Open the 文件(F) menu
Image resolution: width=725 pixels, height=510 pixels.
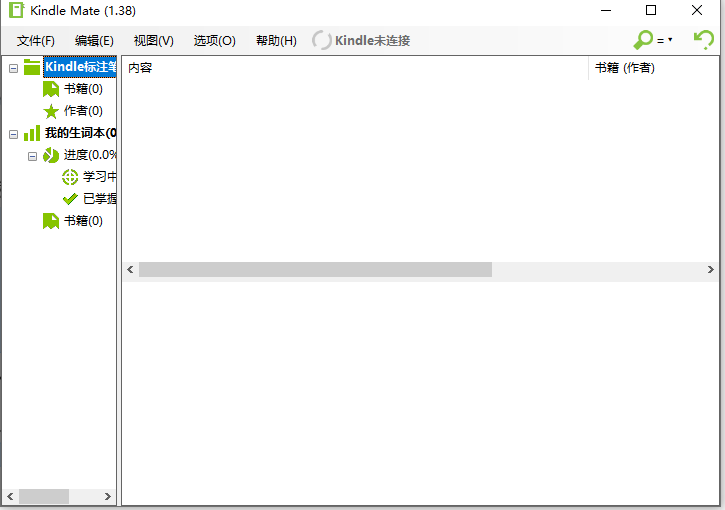36,41
